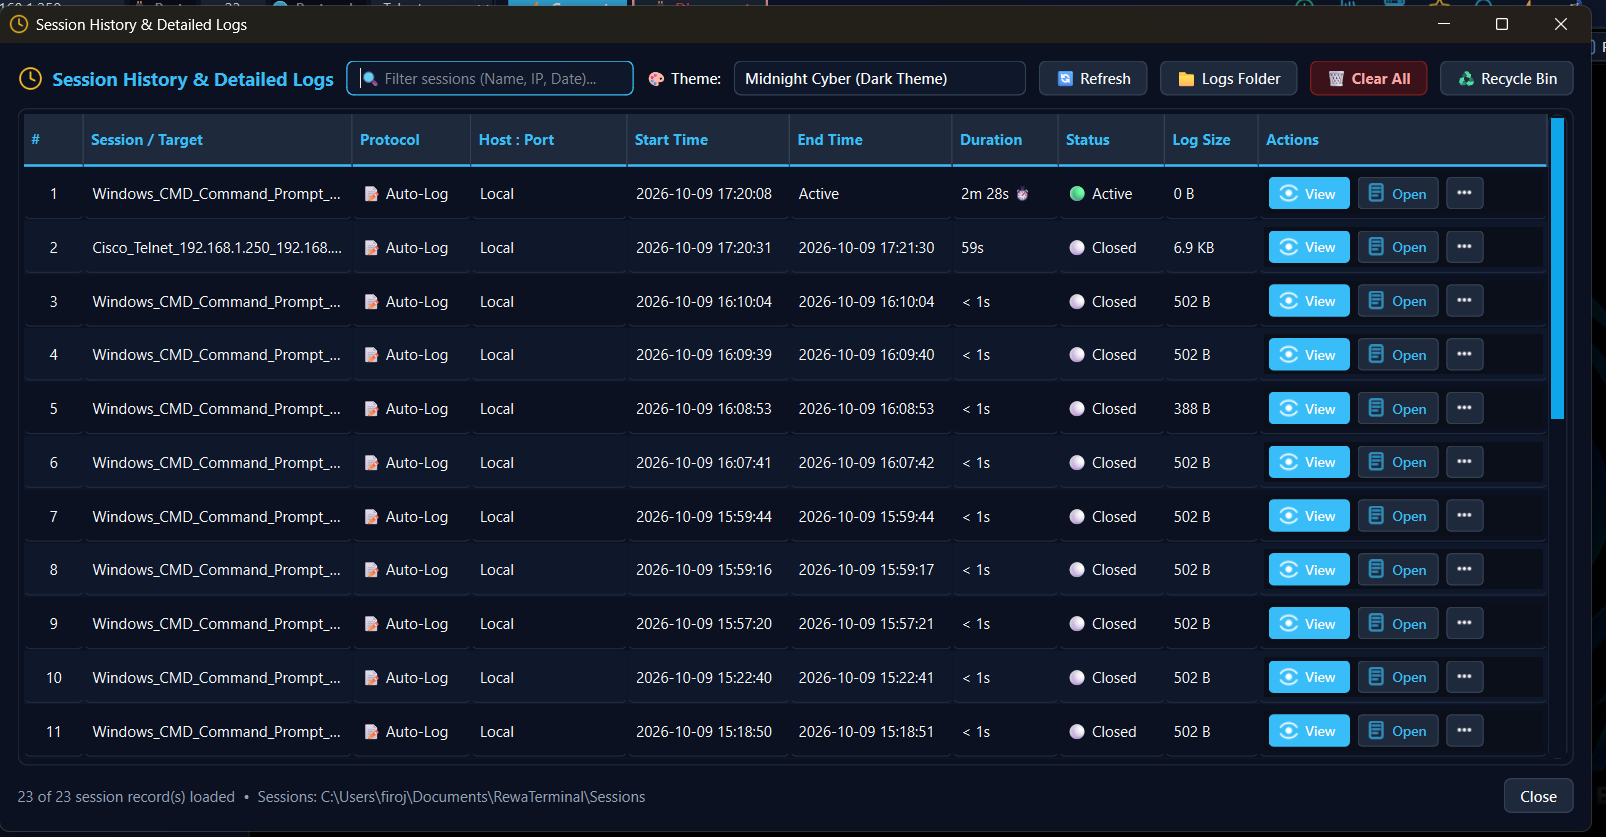This screenshot has width=1606, height=837.
Task: Open the Recycle Bin
Action: click(x=1506, y=78)
